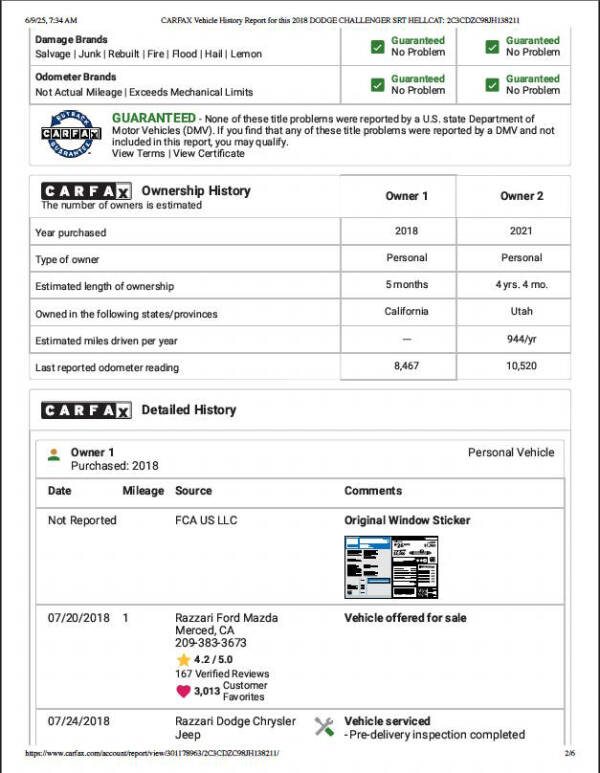Click the 'Estimated length of ownership' row label

[105, 286]
